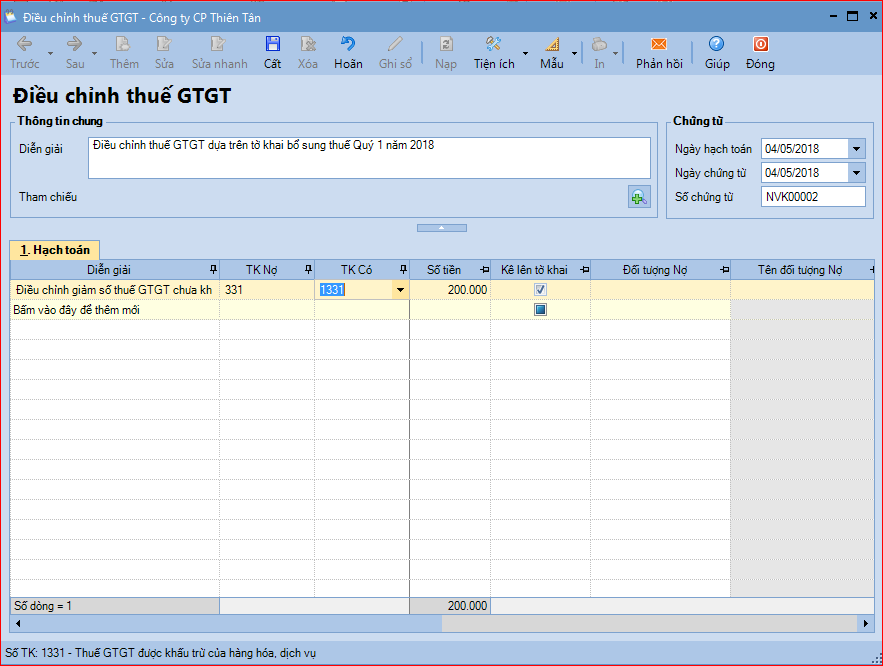Toggle Kê lên tờ khai checkbox in new row
This screenshot has height=666, width=883.
click(x=540, y=310)
